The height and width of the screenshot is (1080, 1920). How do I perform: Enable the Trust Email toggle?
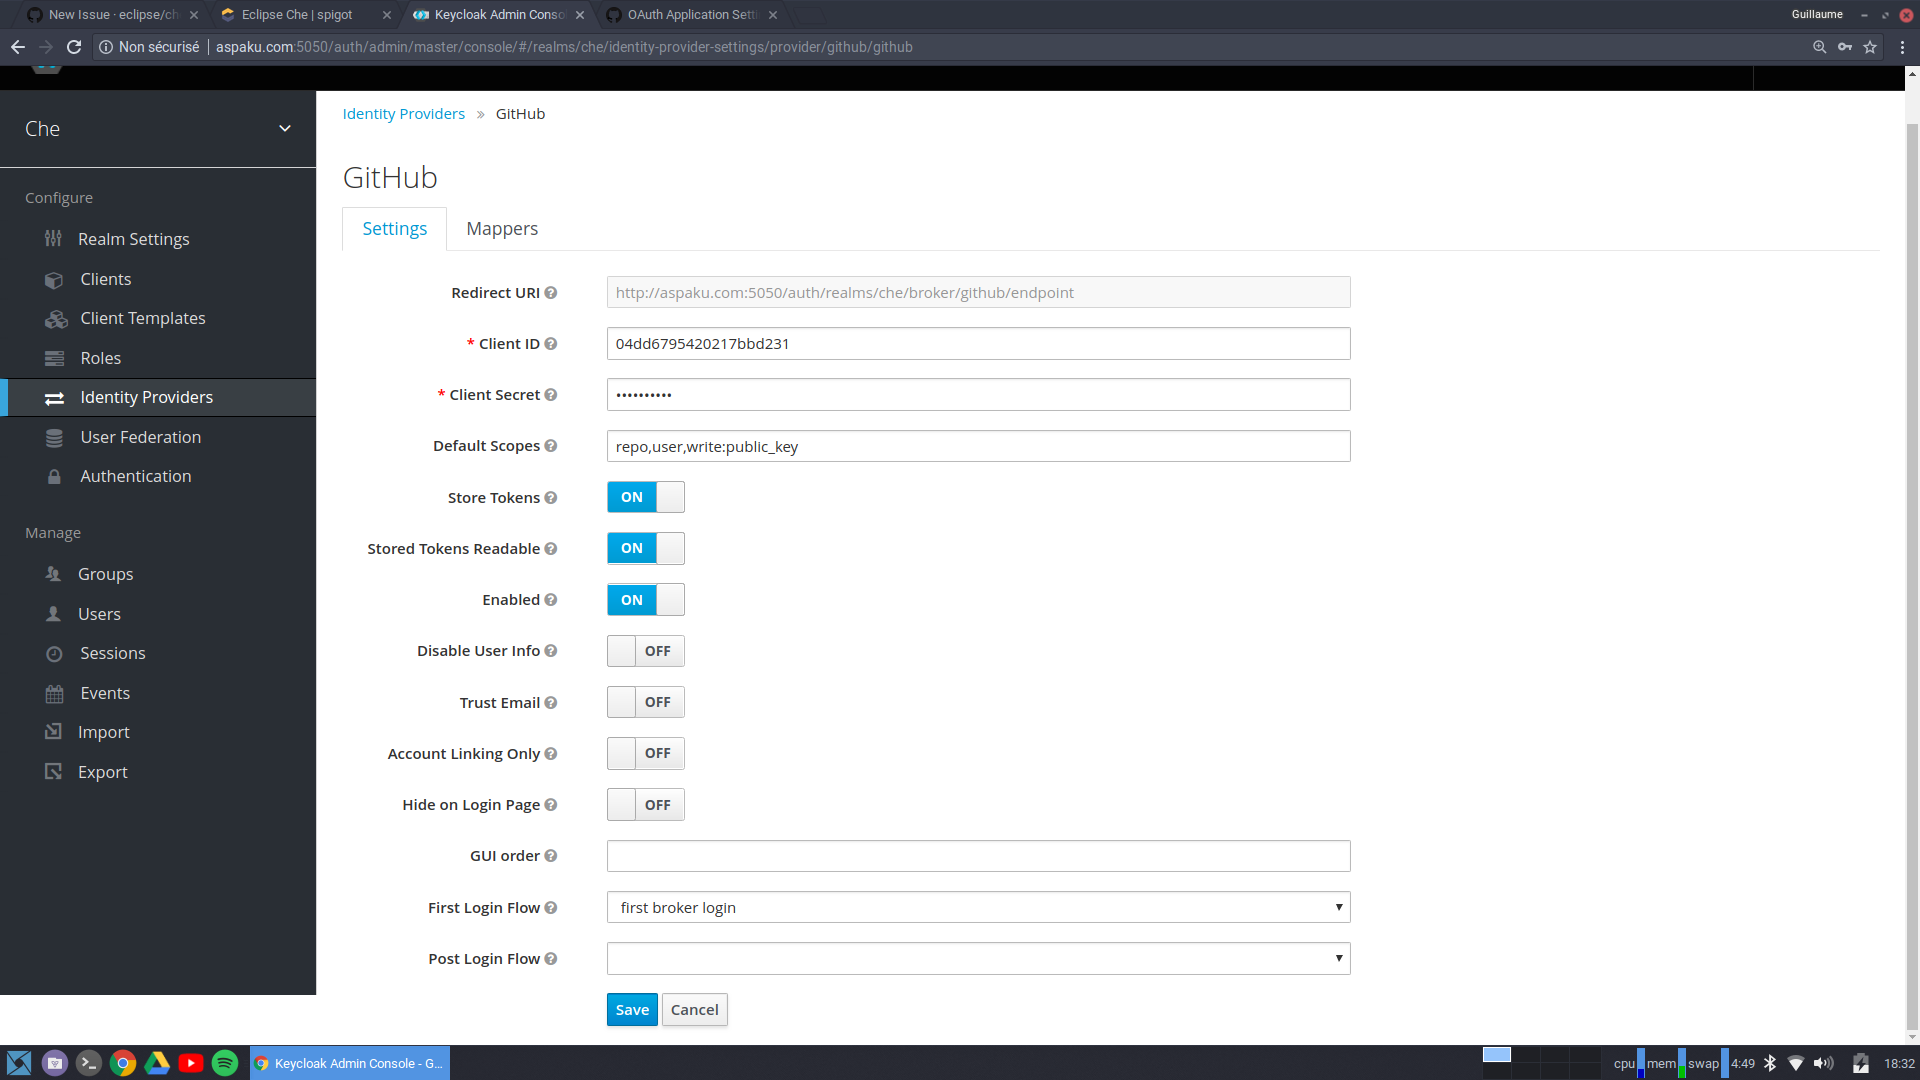click(645, 702)
